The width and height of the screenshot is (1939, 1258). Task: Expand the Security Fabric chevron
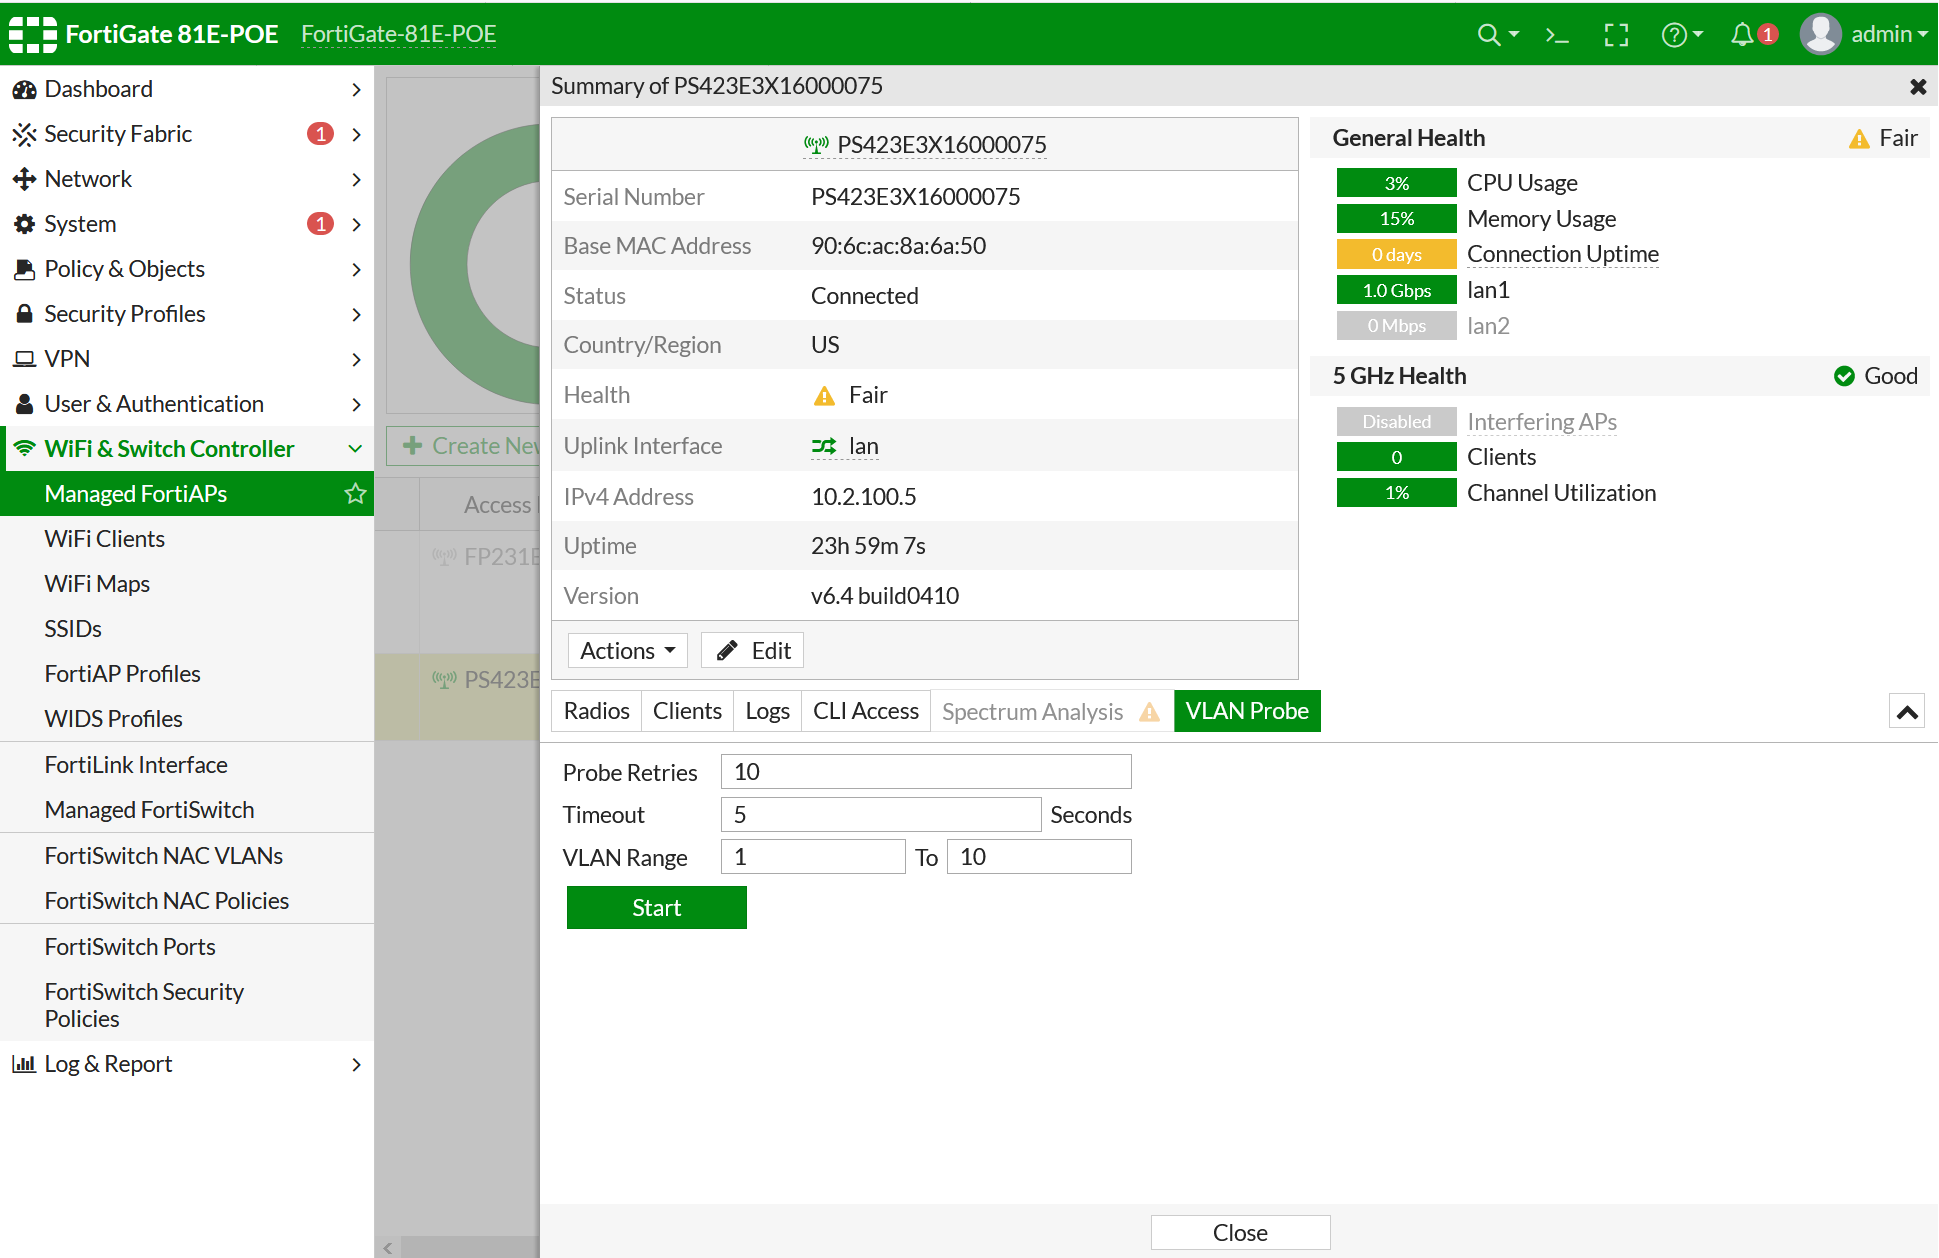point(357,135)
